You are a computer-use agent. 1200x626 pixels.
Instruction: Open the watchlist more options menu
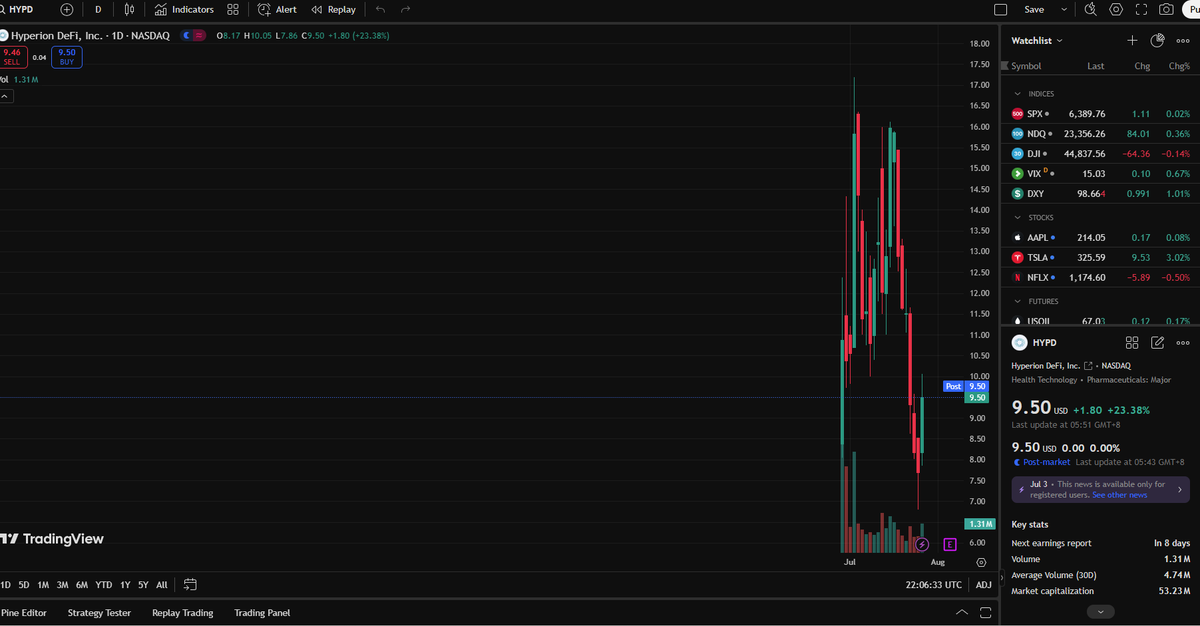(x=1183, y=40)
